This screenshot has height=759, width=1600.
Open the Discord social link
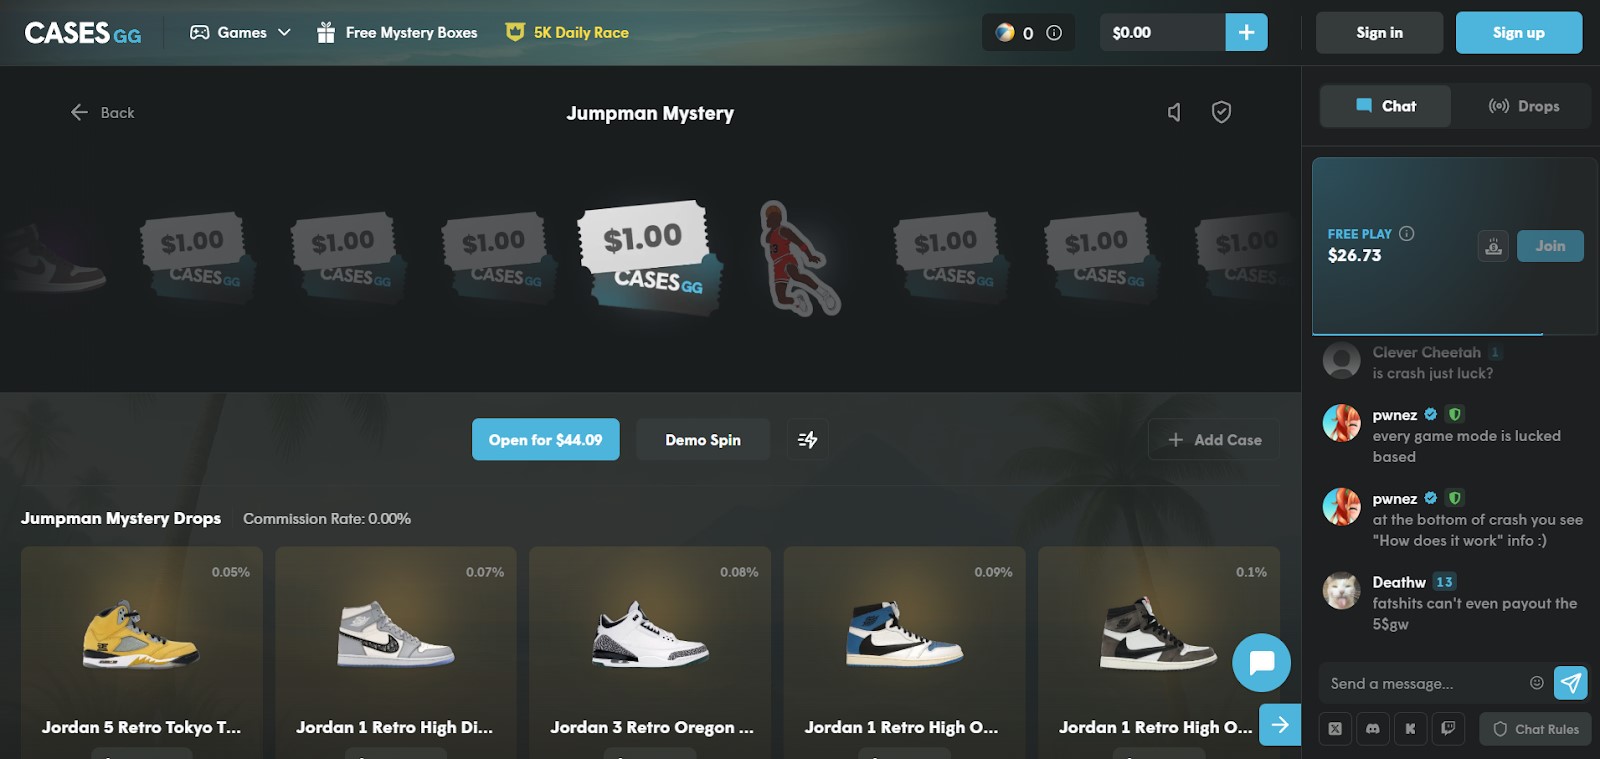pyautogui.click(x=1373, y=729)
